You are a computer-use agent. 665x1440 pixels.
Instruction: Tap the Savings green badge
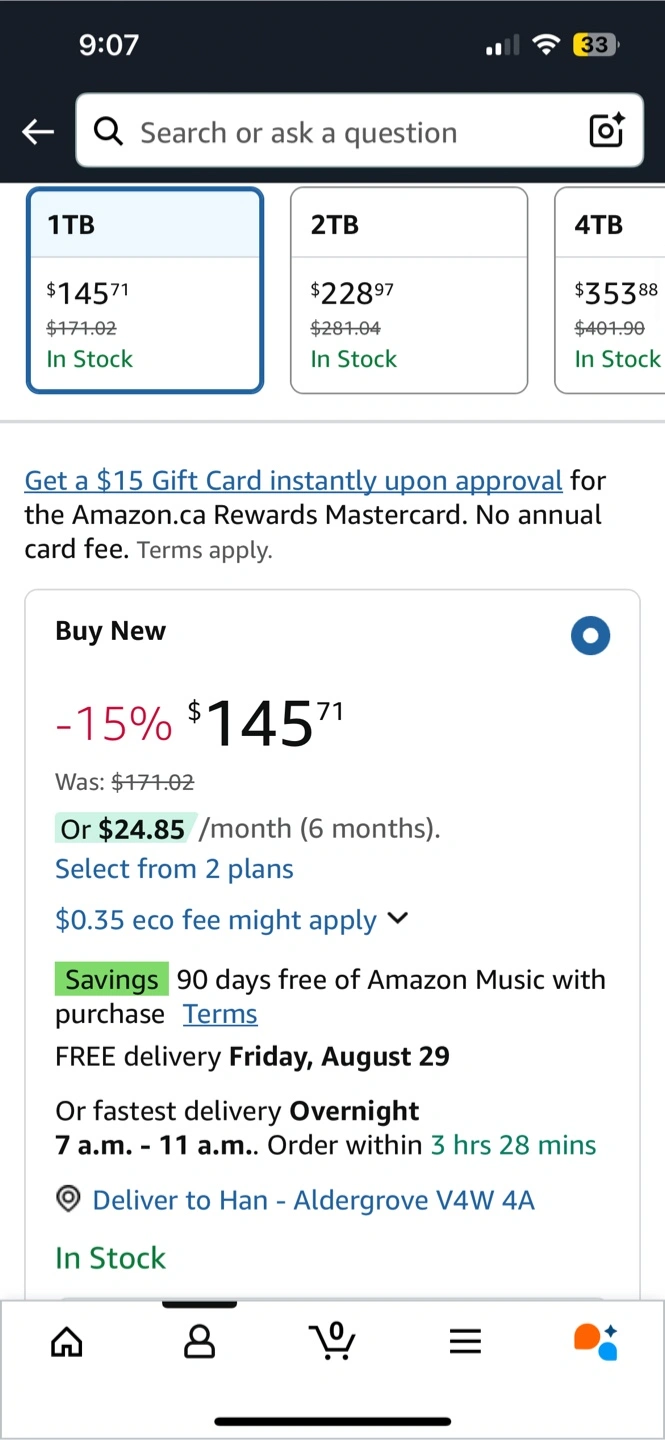[112, 980]
